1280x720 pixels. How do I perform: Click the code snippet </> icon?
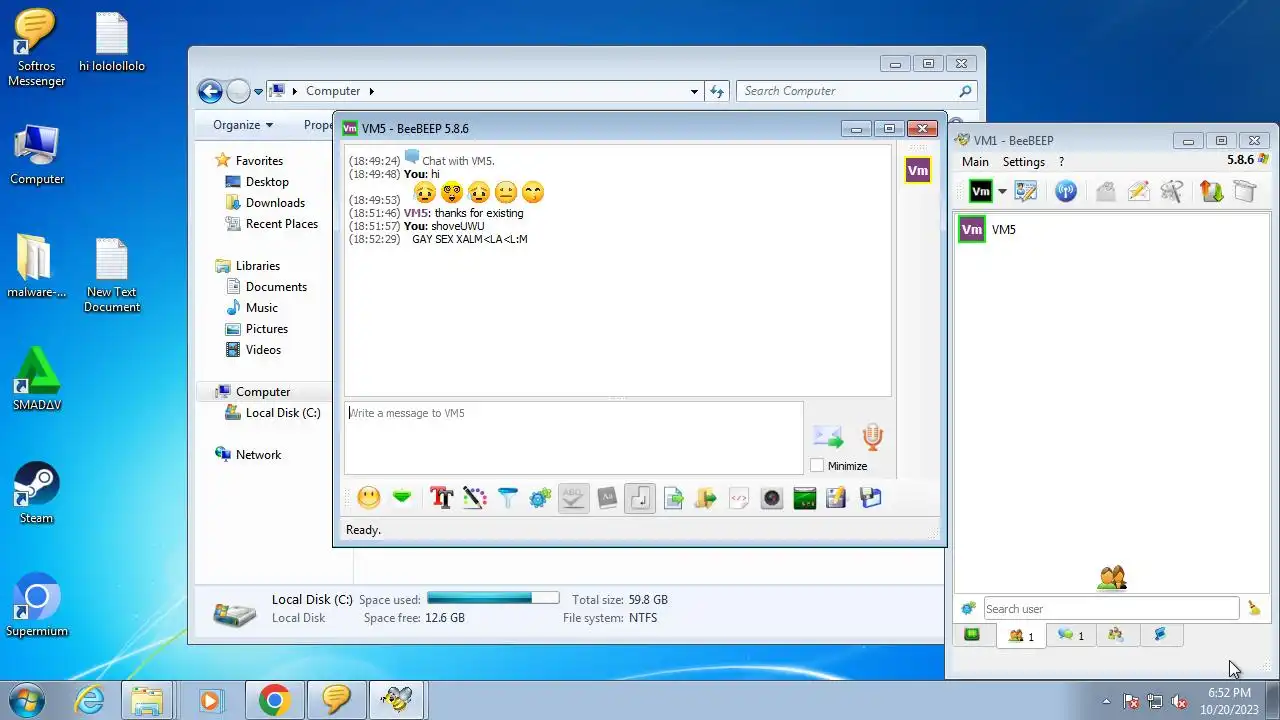(x=739, y=497)
